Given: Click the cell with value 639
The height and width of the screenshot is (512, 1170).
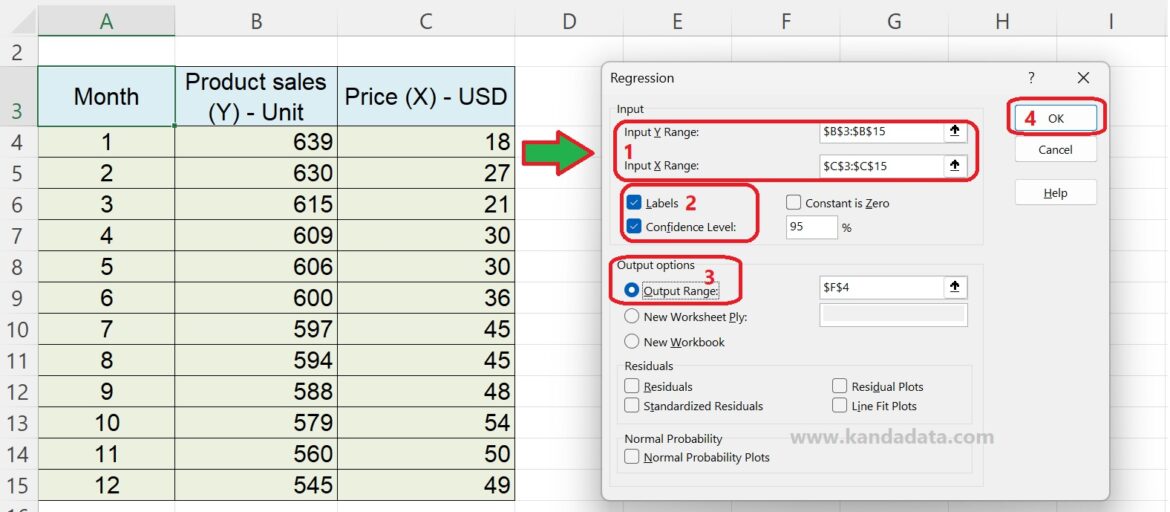Looking at the screenshot, I should (256, 142).
